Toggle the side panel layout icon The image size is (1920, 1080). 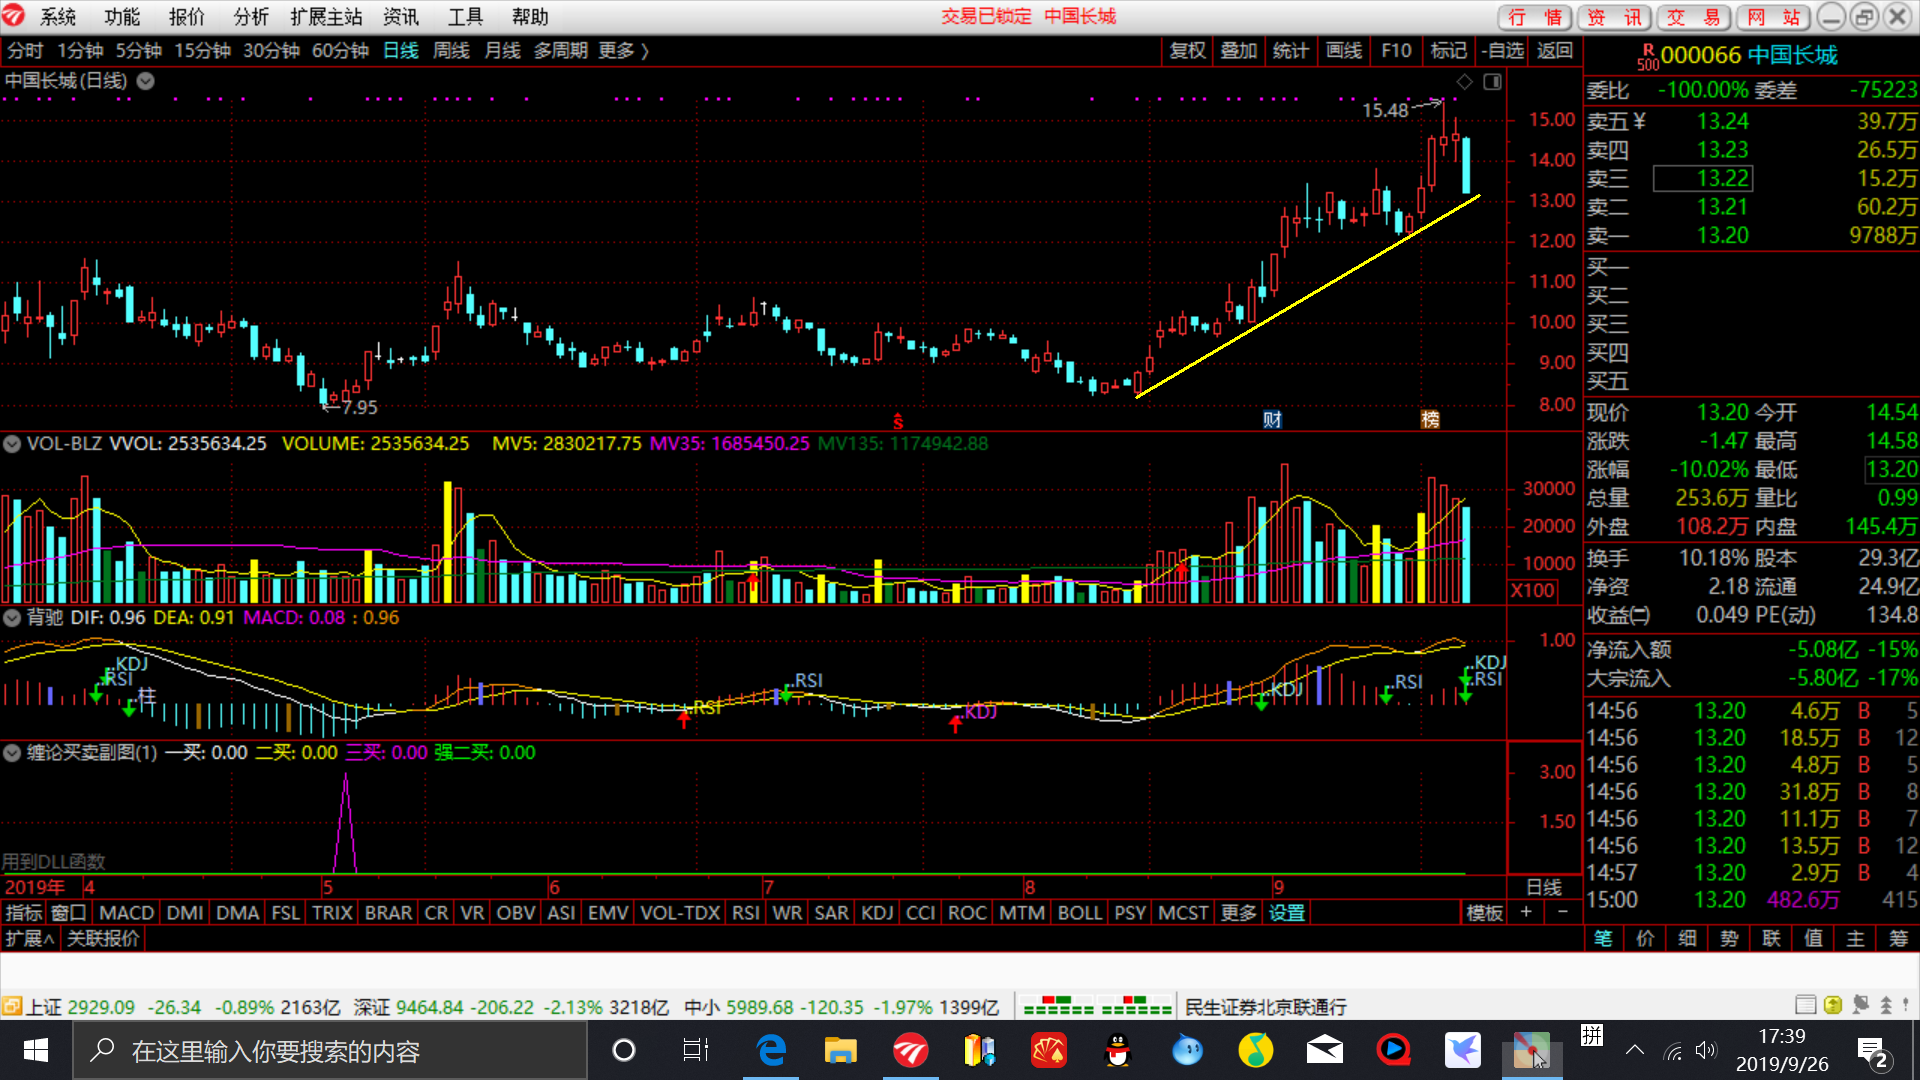(x=1492, y=82)
